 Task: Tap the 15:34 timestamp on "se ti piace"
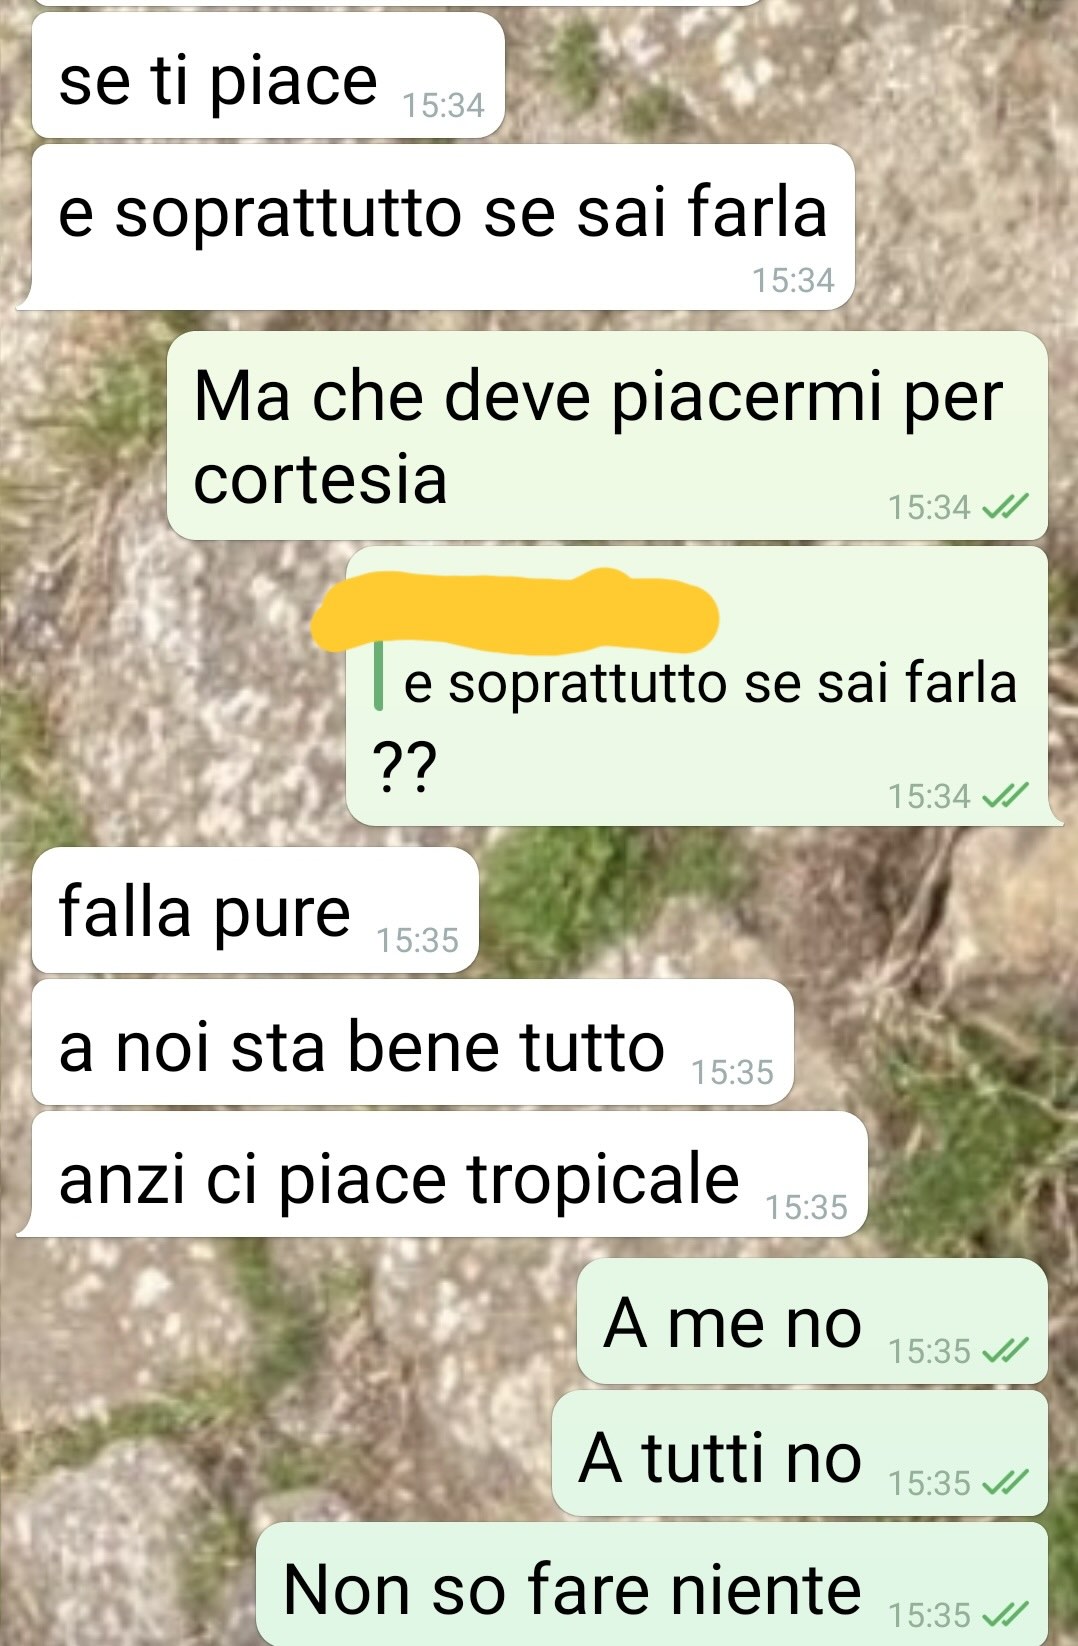point(443,105)
